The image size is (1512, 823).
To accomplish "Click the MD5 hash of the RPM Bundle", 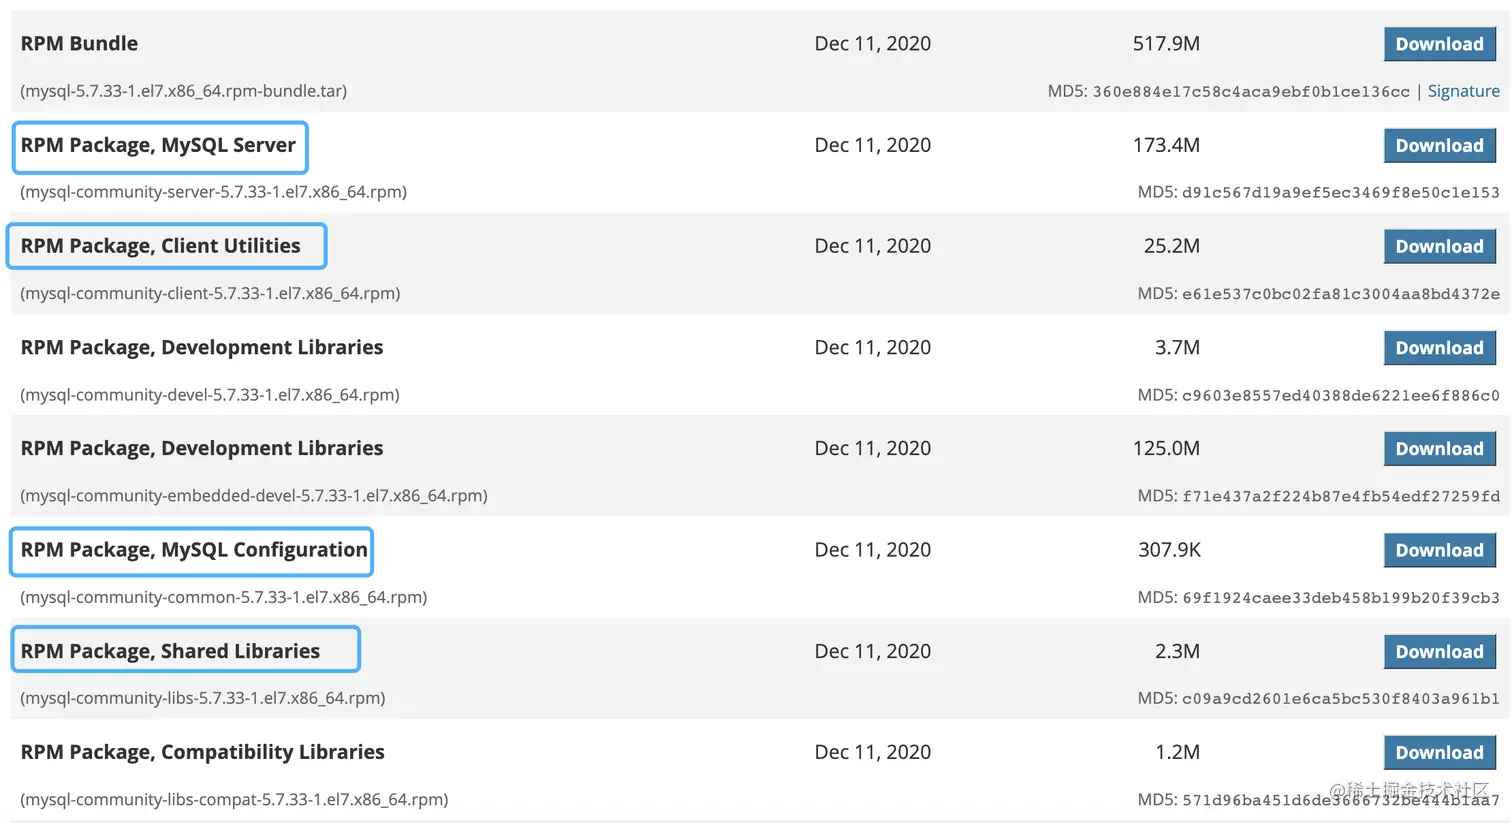I will pyautogui.click(x=1250, y=92).
